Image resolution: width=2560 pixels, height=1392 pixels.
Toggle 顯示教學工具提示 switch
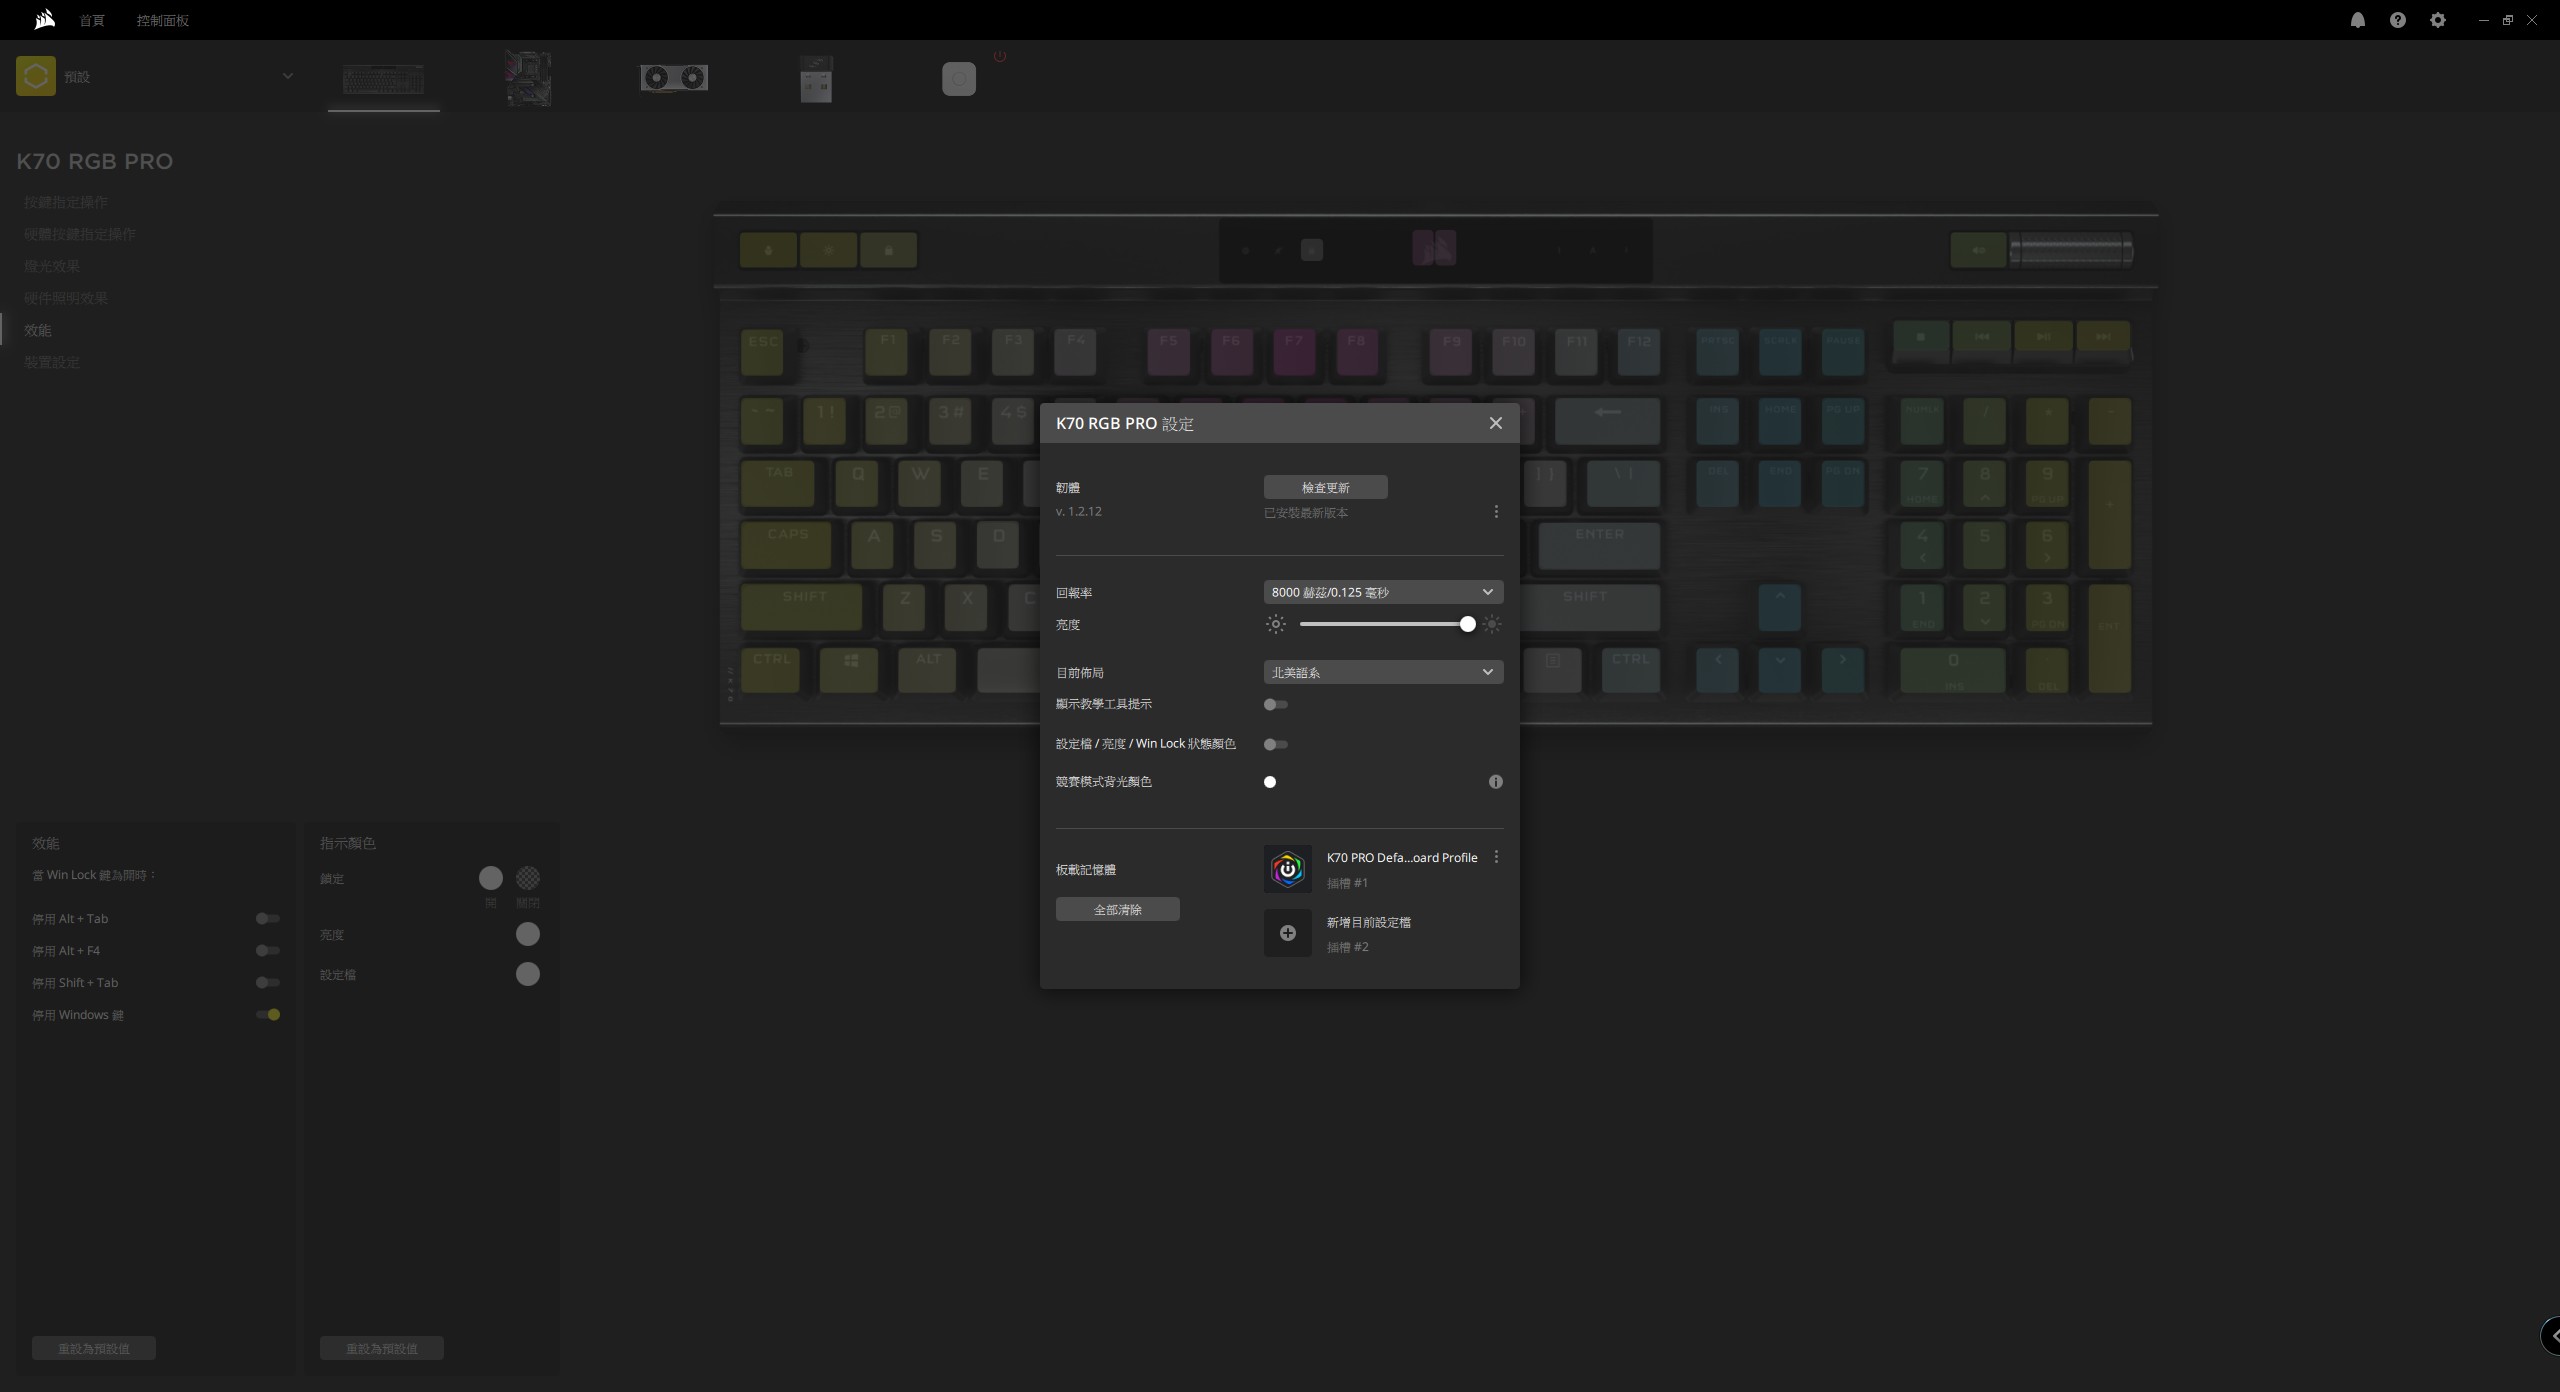[1276, 705]
